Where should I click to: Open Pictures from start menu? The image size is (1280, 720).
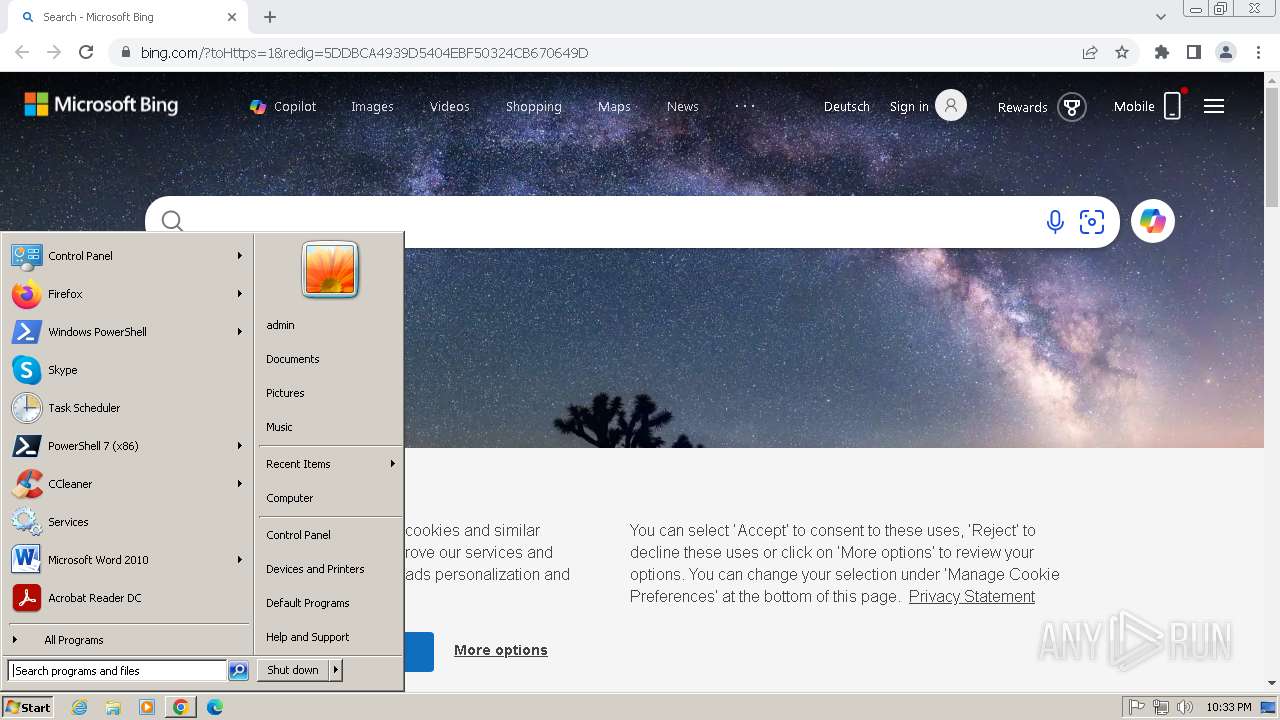click(x=285, y=393)
